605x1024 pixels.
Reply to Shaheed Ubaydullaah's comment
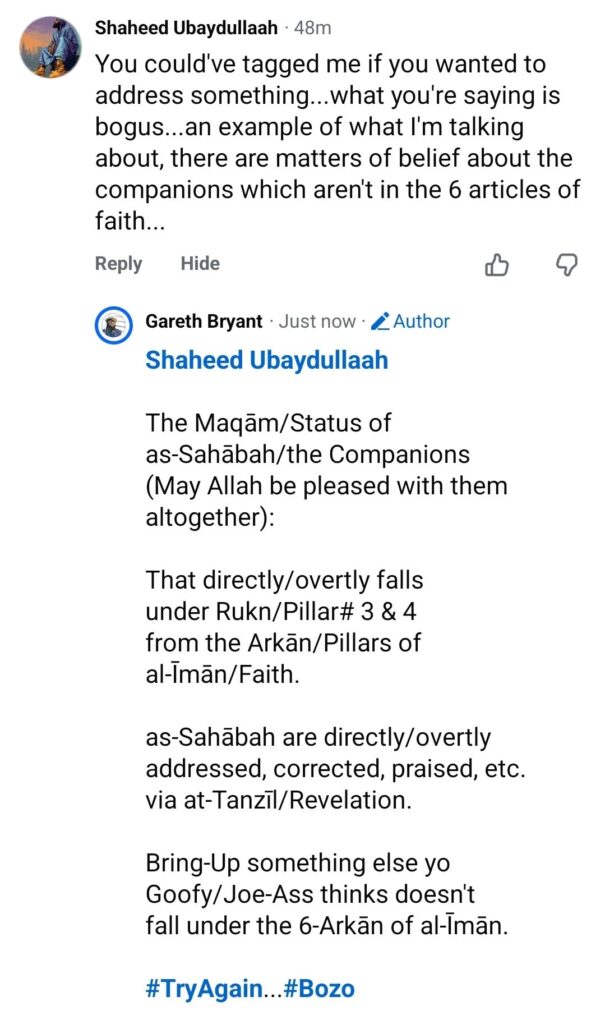click(118, 264)
